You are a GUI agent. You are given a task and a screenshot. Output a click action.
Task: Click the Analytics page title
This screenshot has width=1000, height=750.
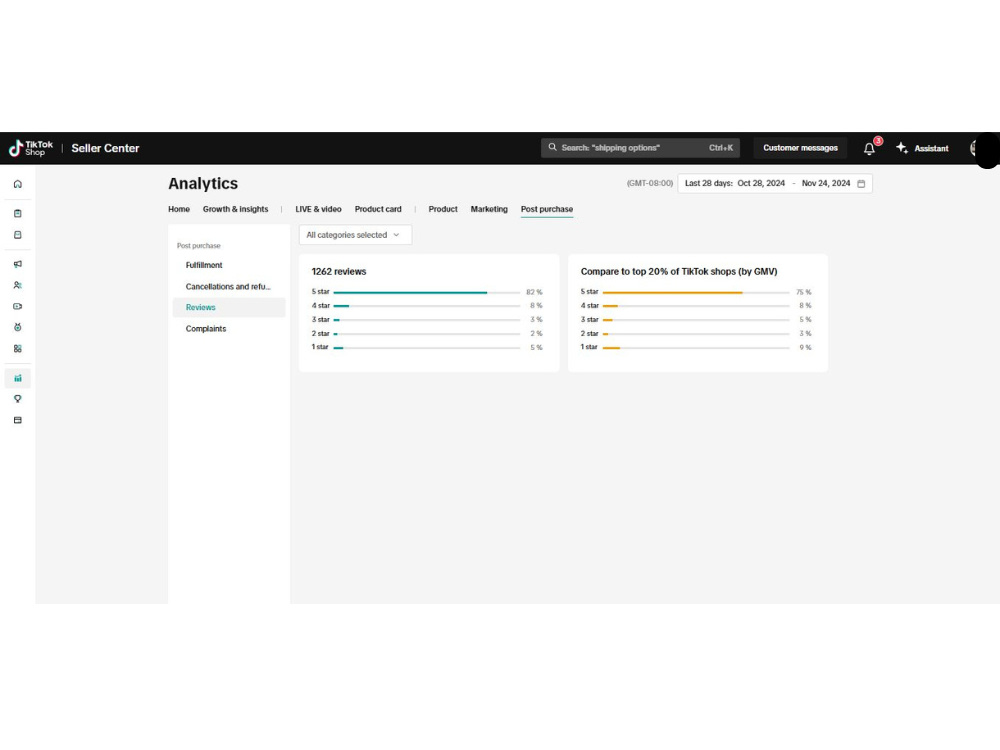coord(203,184)
